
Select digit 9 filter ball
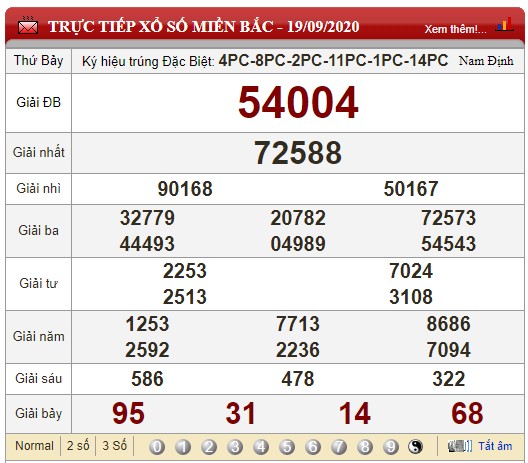[391, 447]
